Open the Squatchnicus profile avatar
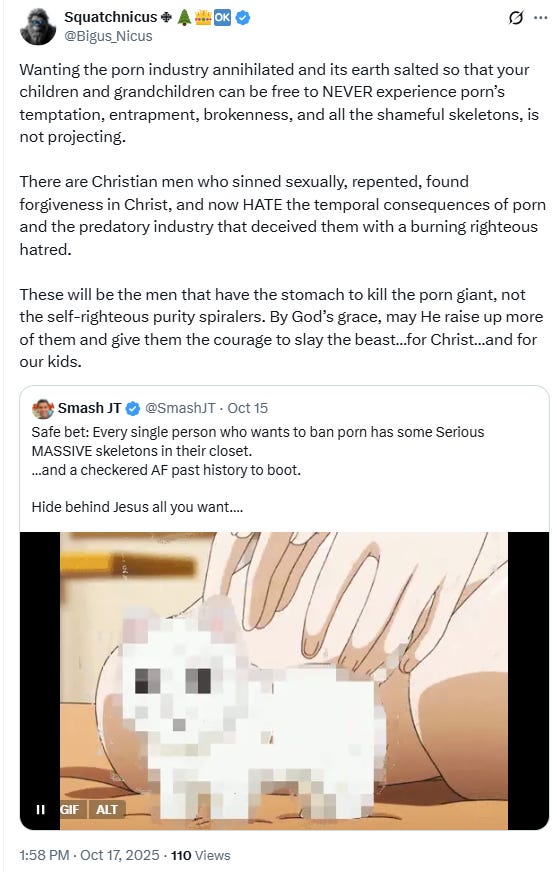The width and height of the screenshot is (557, 872). [38, 27]
